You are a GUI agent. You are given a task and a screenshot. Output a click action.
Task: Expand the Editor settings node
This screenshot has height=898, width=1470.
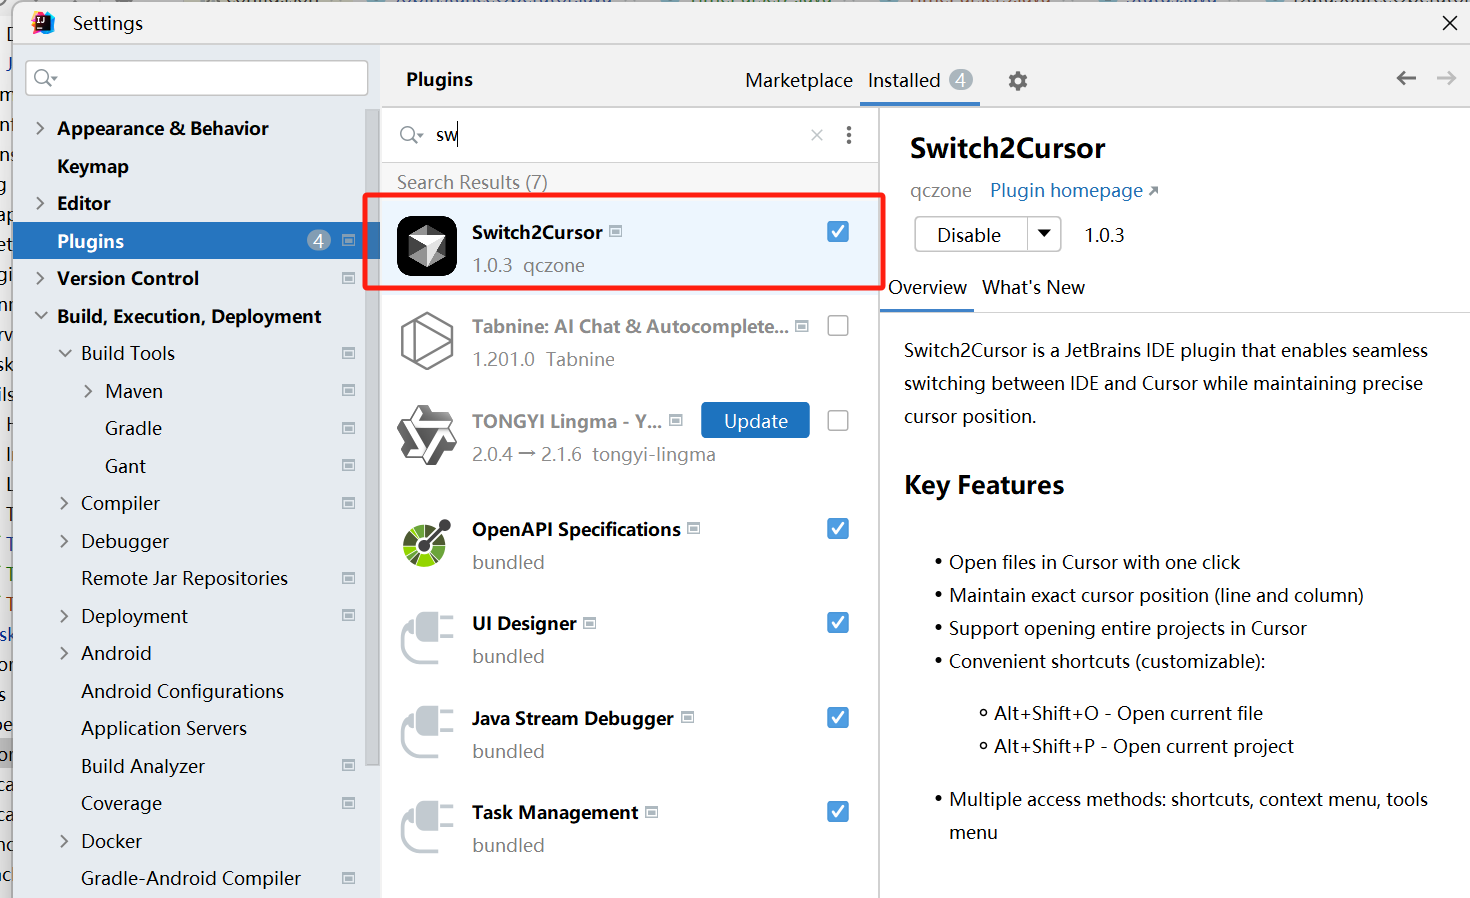click(40, 203)
